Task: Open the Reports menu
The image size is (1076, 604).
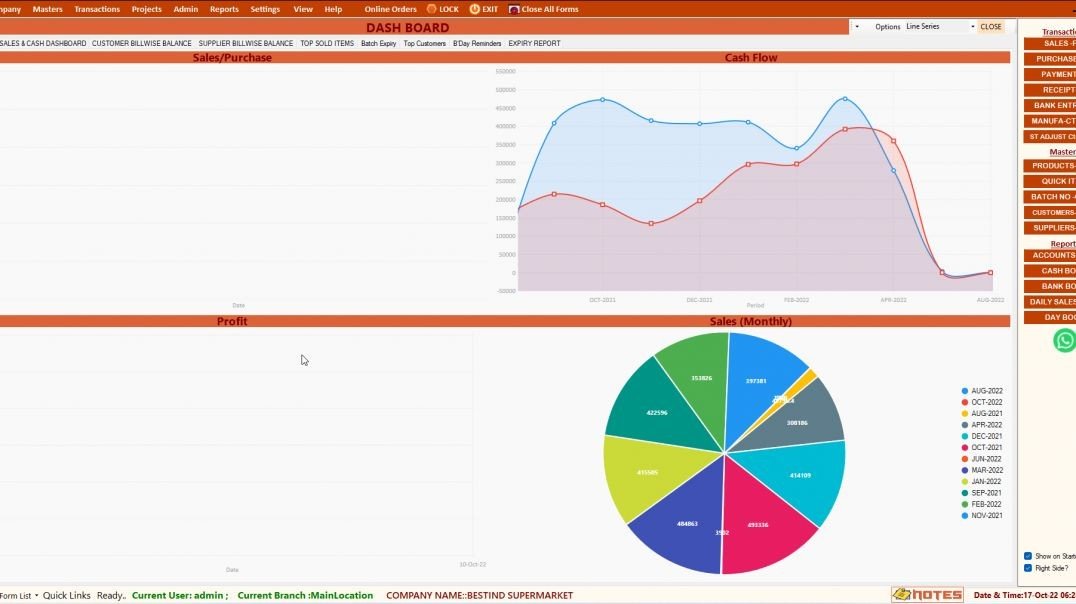Action: click(x=224, y=9)
